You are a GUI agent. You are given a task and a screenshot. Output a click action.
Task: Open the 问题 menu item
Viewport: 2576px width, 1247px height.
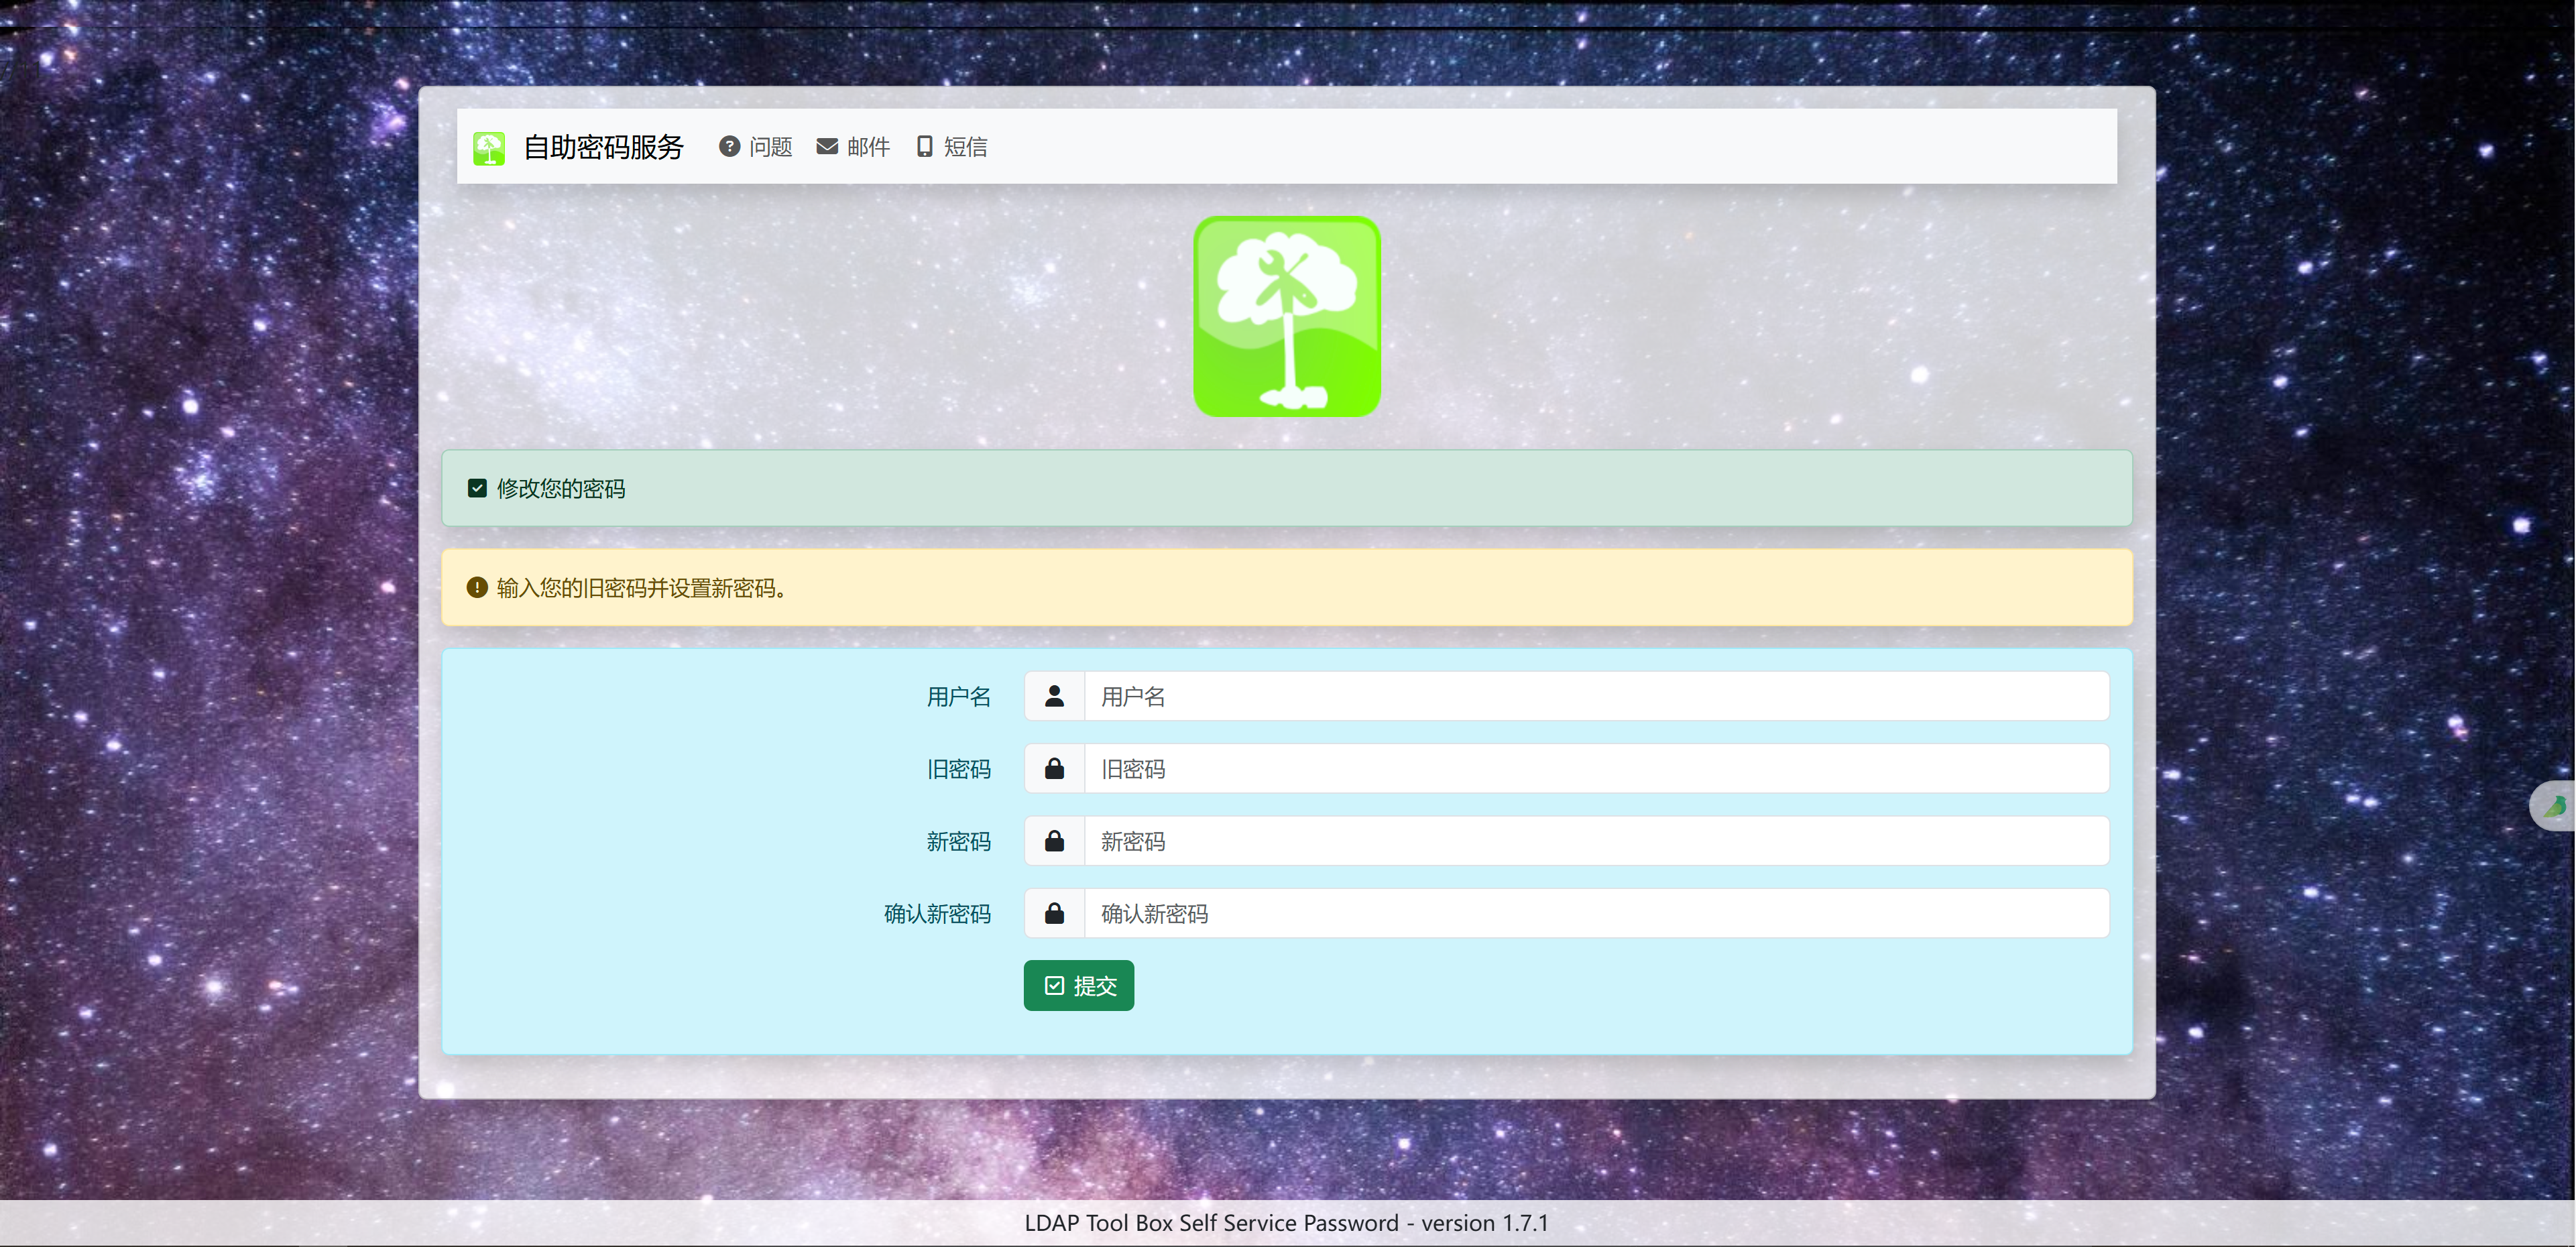770,147
